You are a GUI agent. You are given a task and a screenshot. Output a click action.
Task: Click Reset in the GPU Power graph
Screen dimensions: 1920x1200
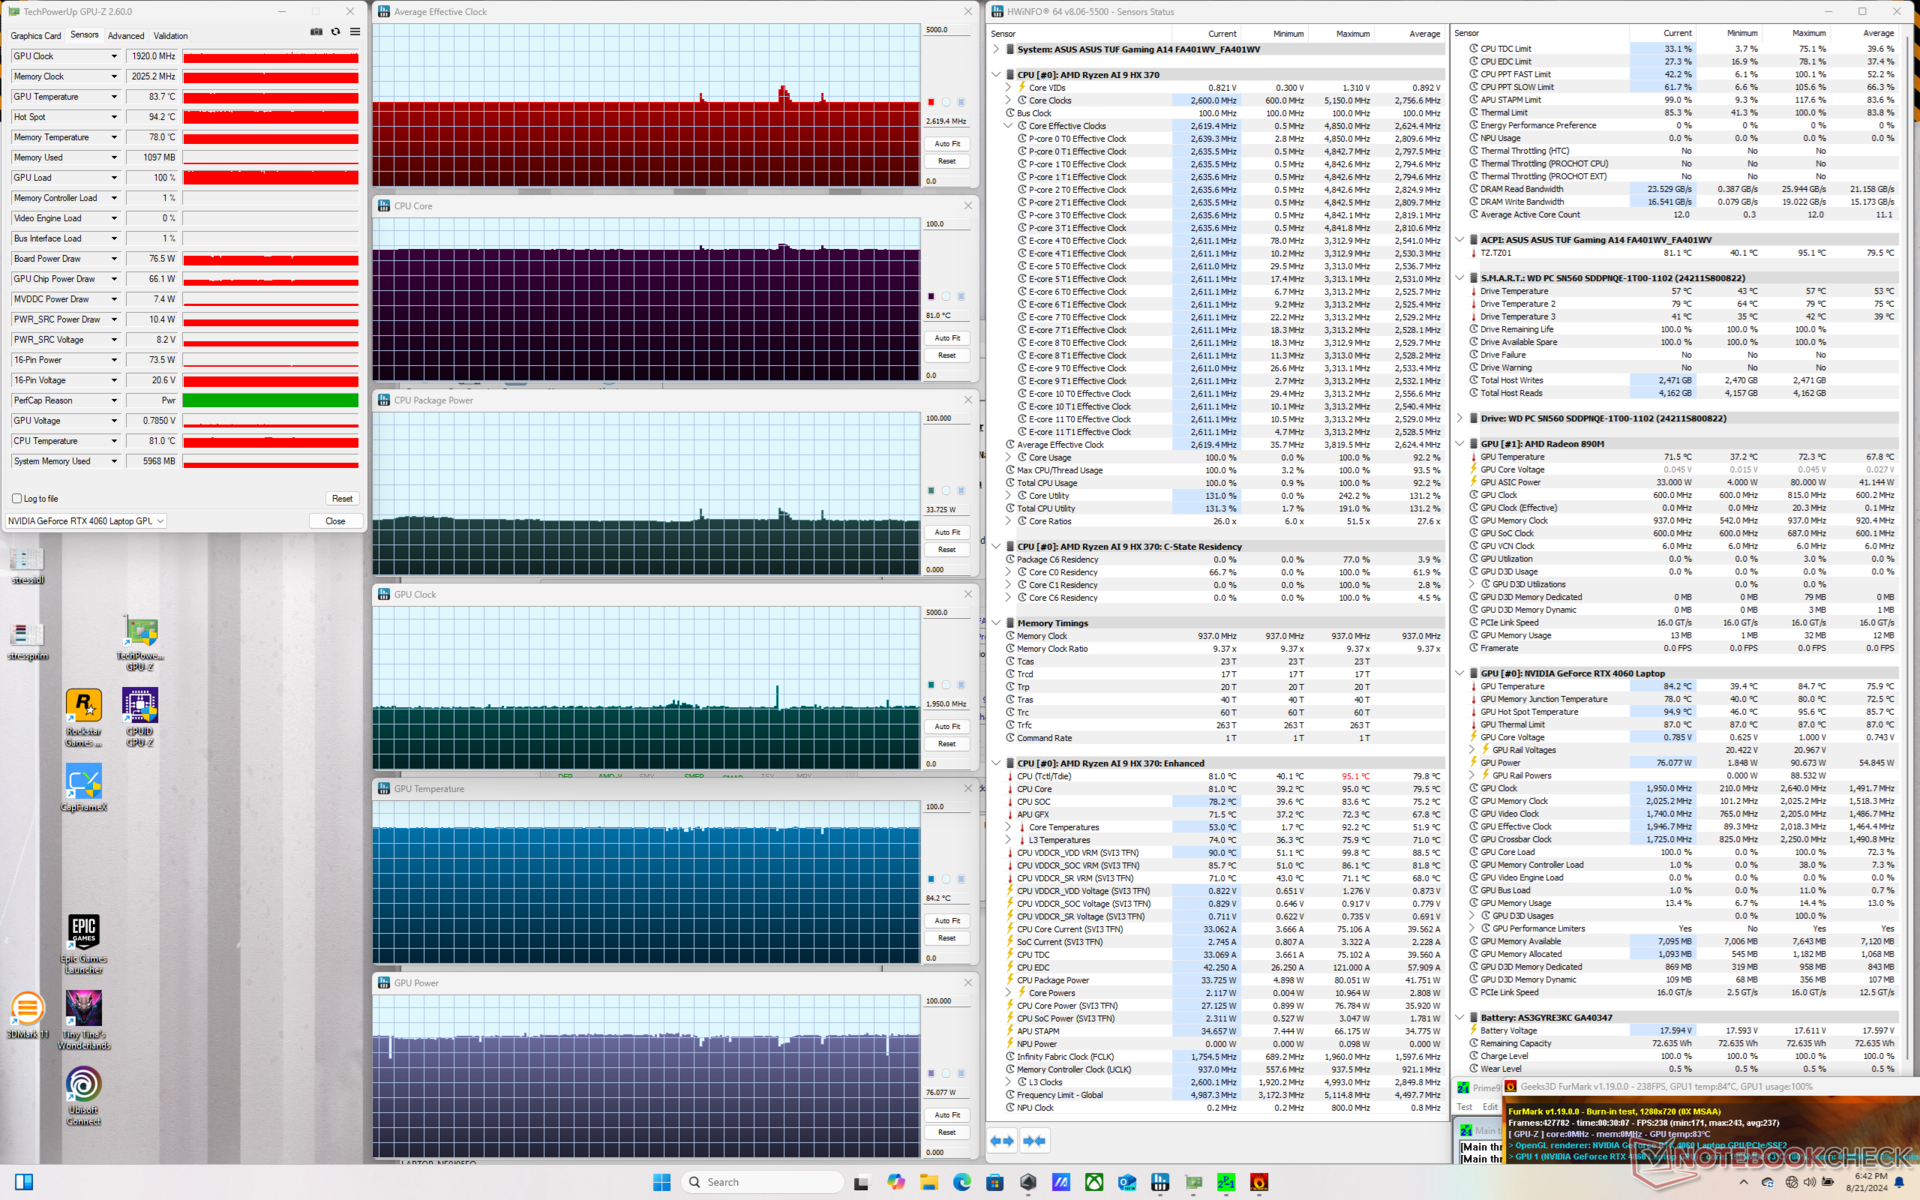point(947,1132)
